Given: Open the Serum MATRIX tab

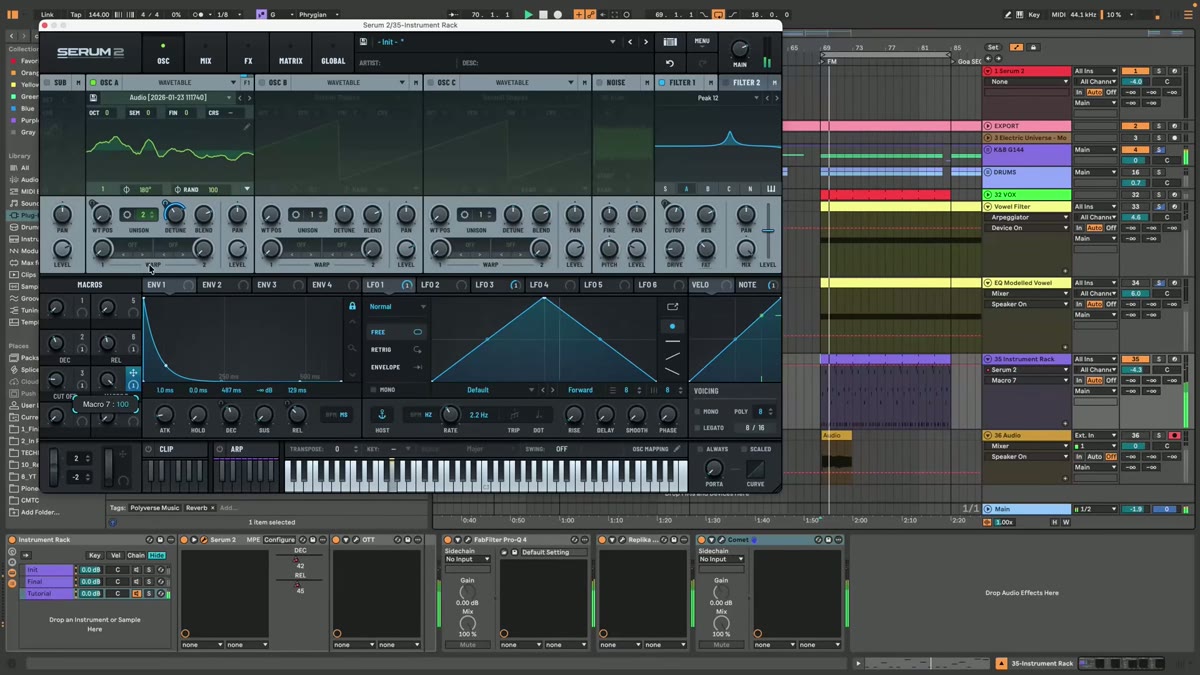Looking at the screenshot, I should pyautogui.click(x=291, y=52).
